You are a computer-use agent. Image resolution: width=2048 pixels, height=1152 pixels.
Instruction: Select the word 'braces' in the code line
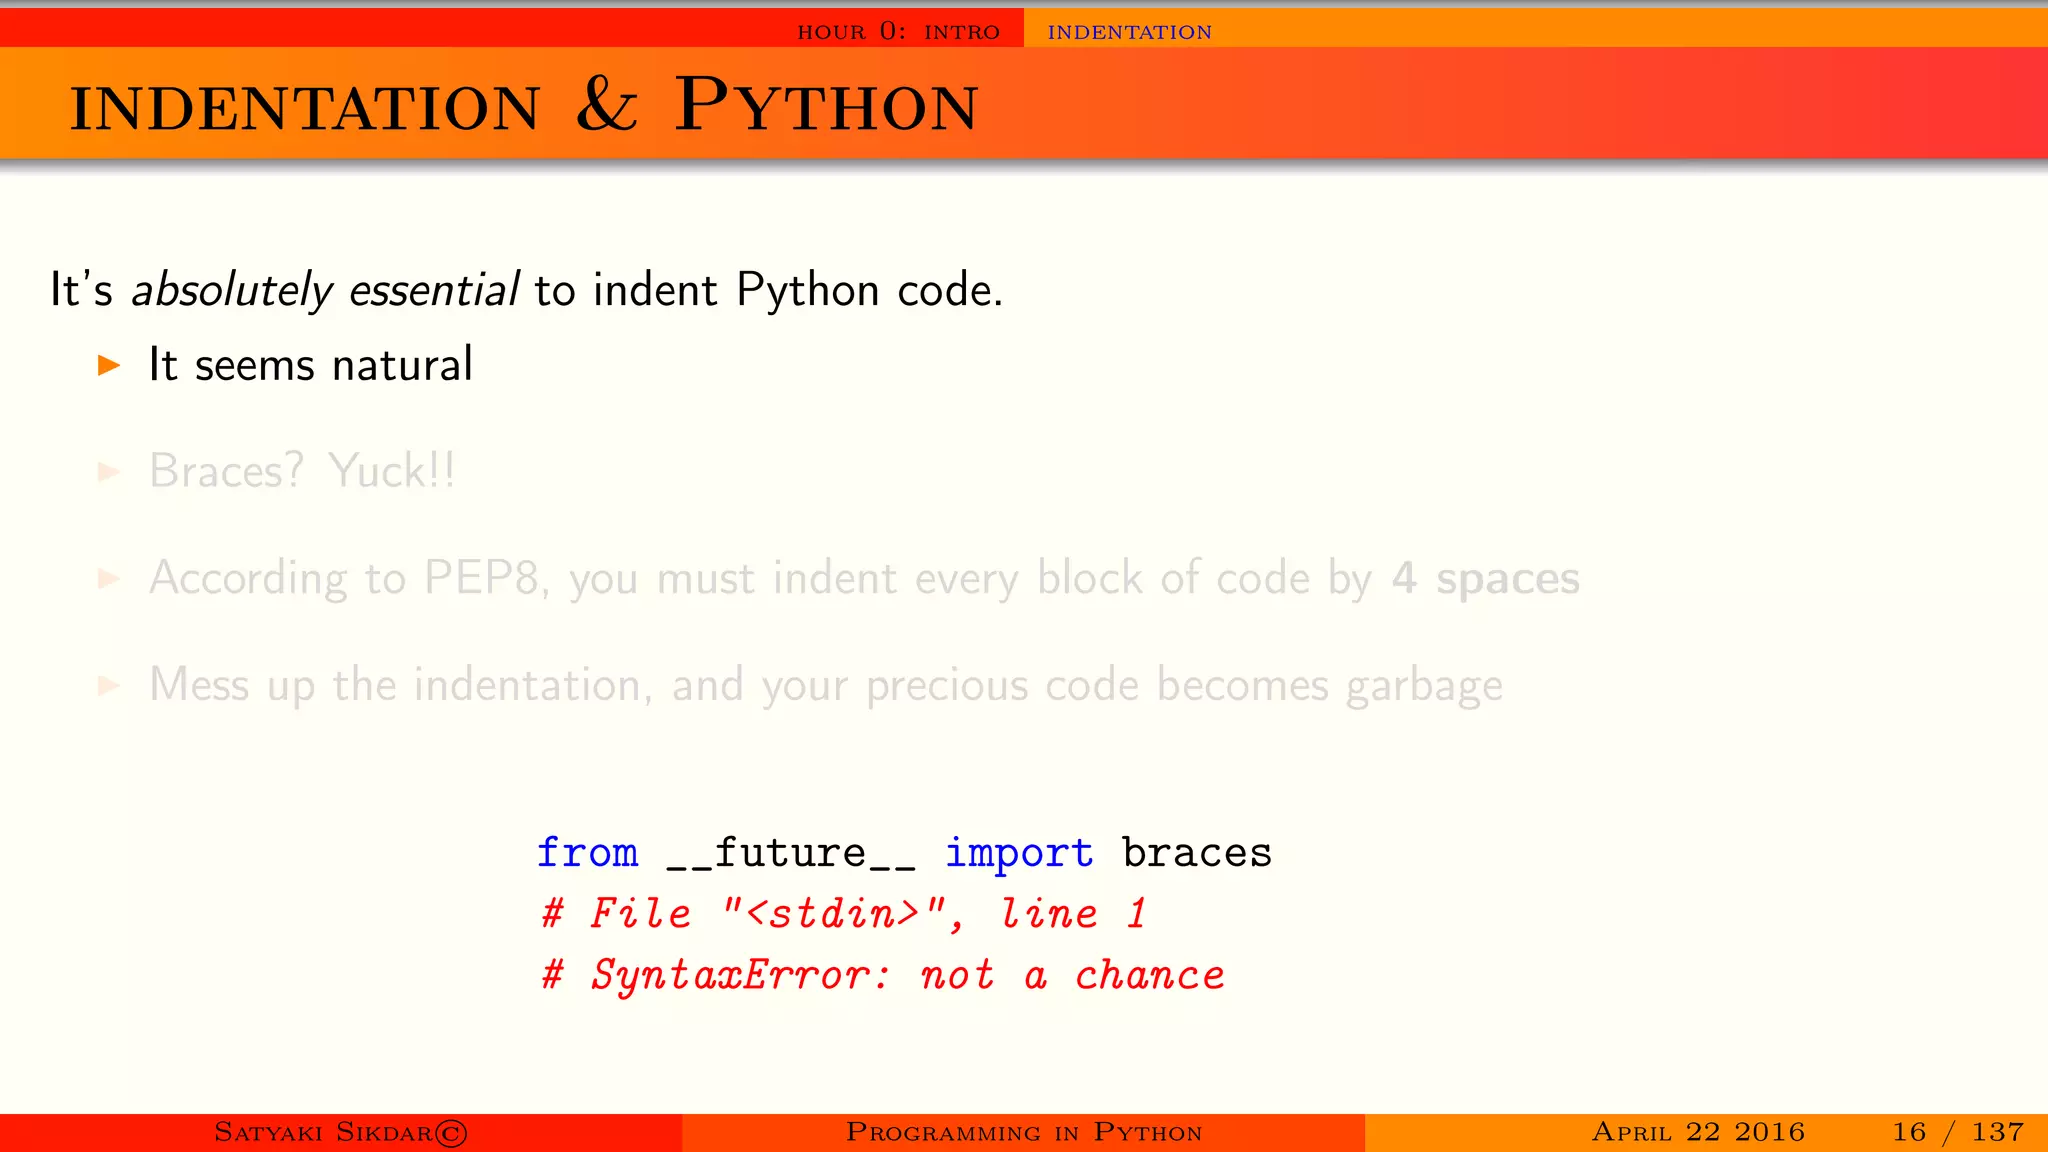pyautogui.click(x=1196, y=852)
